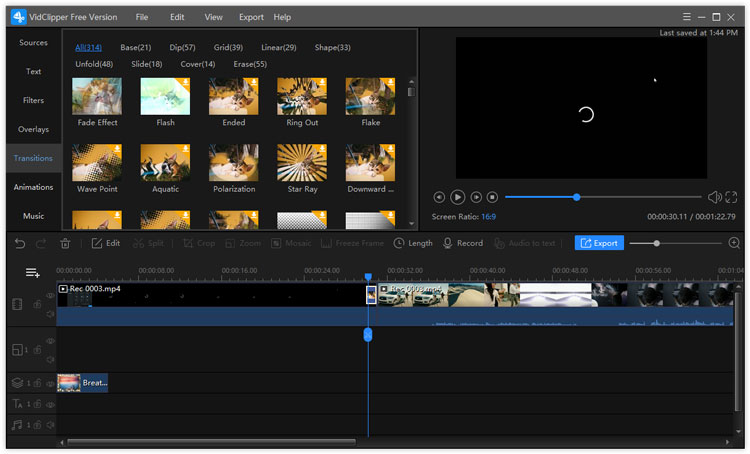Screen dimensions: 750x454
Task: Toggle visibility eye of main video track
Action: (50, 296)
